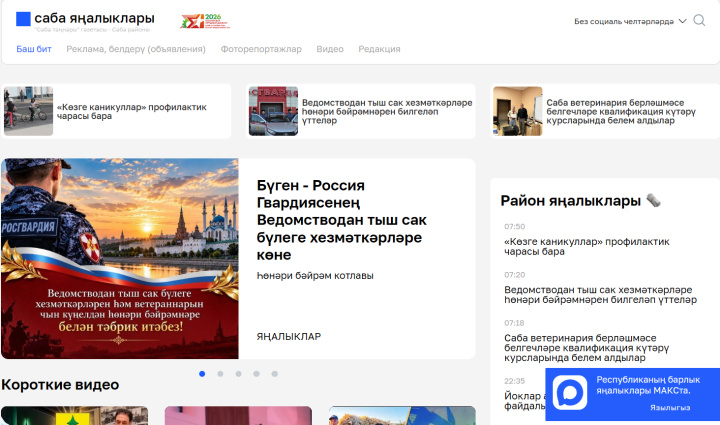
Task: Expand the Без социаль челтәрләрдә chevron
Action: click(682, 21)
